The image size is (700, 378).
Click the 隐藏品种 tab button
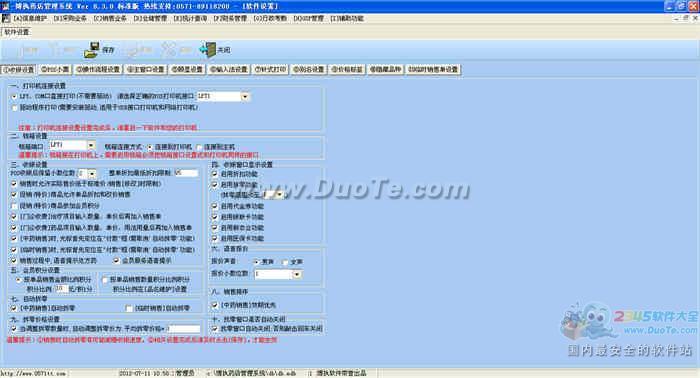pos(386,70)
